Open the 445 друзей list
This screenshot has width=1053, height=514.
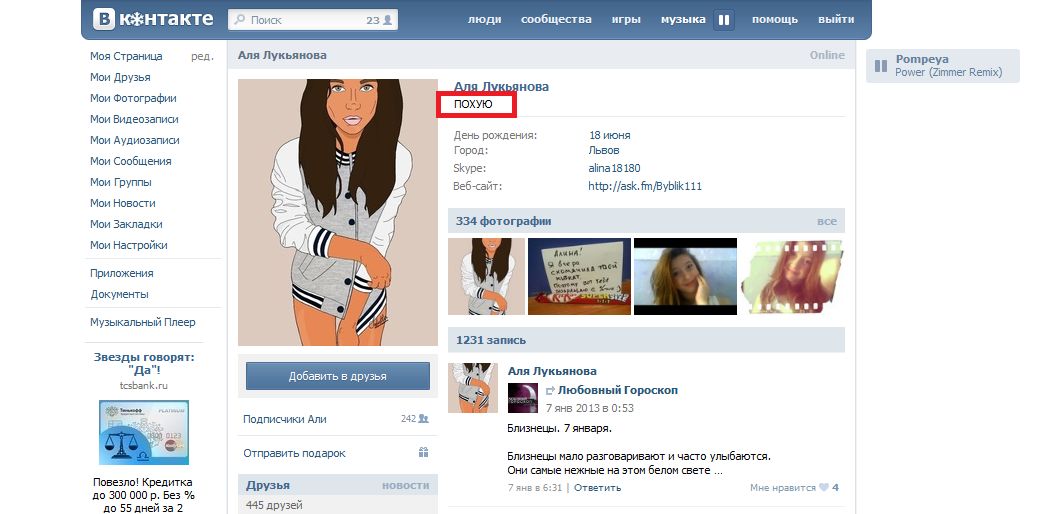pos(274,505)
